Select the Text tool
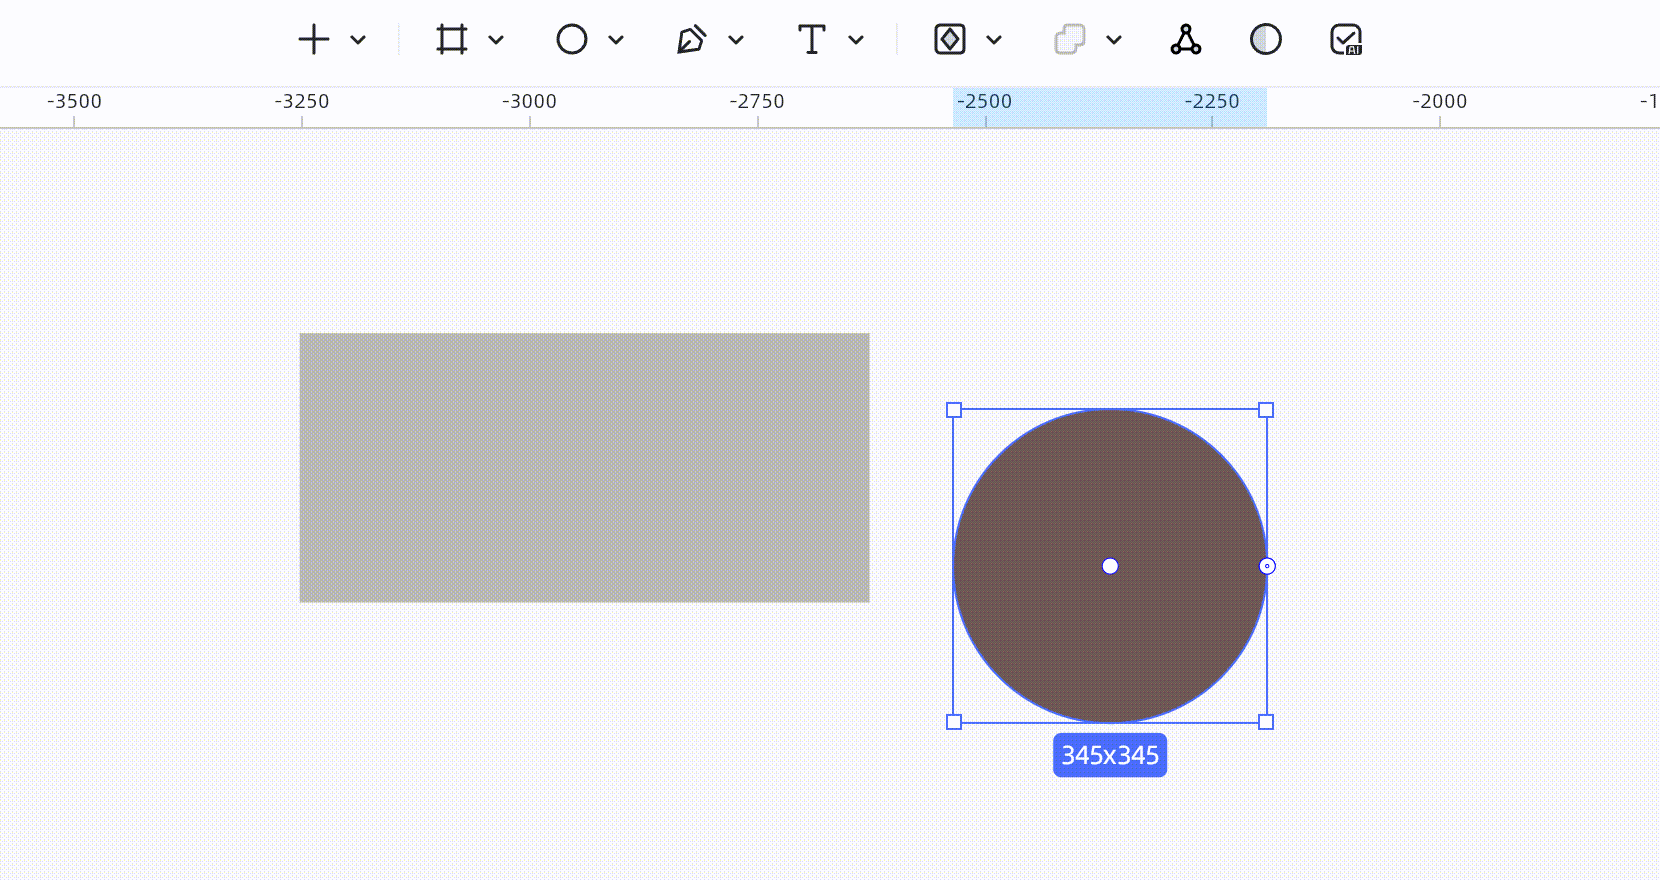This screenshot has height=880, width=1660. tap(812, 40)
